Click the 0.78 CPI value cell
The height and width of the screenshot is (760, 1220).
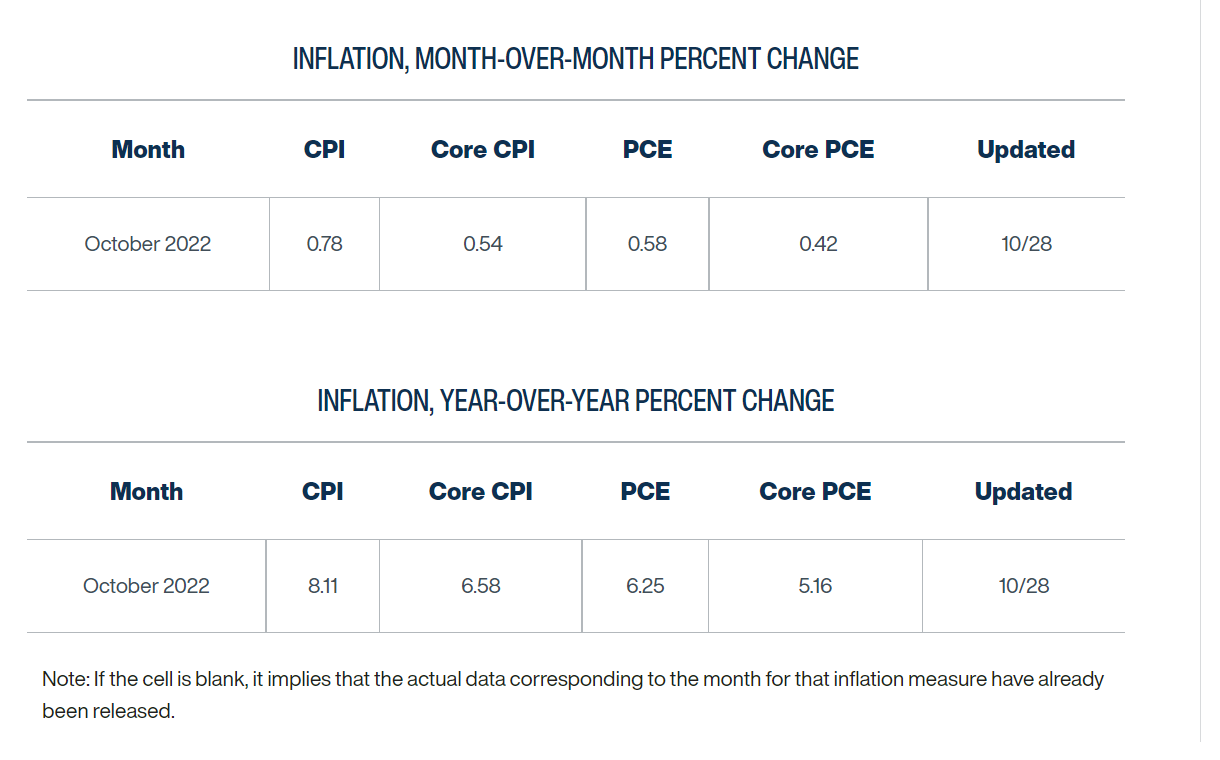pyautogui.click(x=324, y=244)
